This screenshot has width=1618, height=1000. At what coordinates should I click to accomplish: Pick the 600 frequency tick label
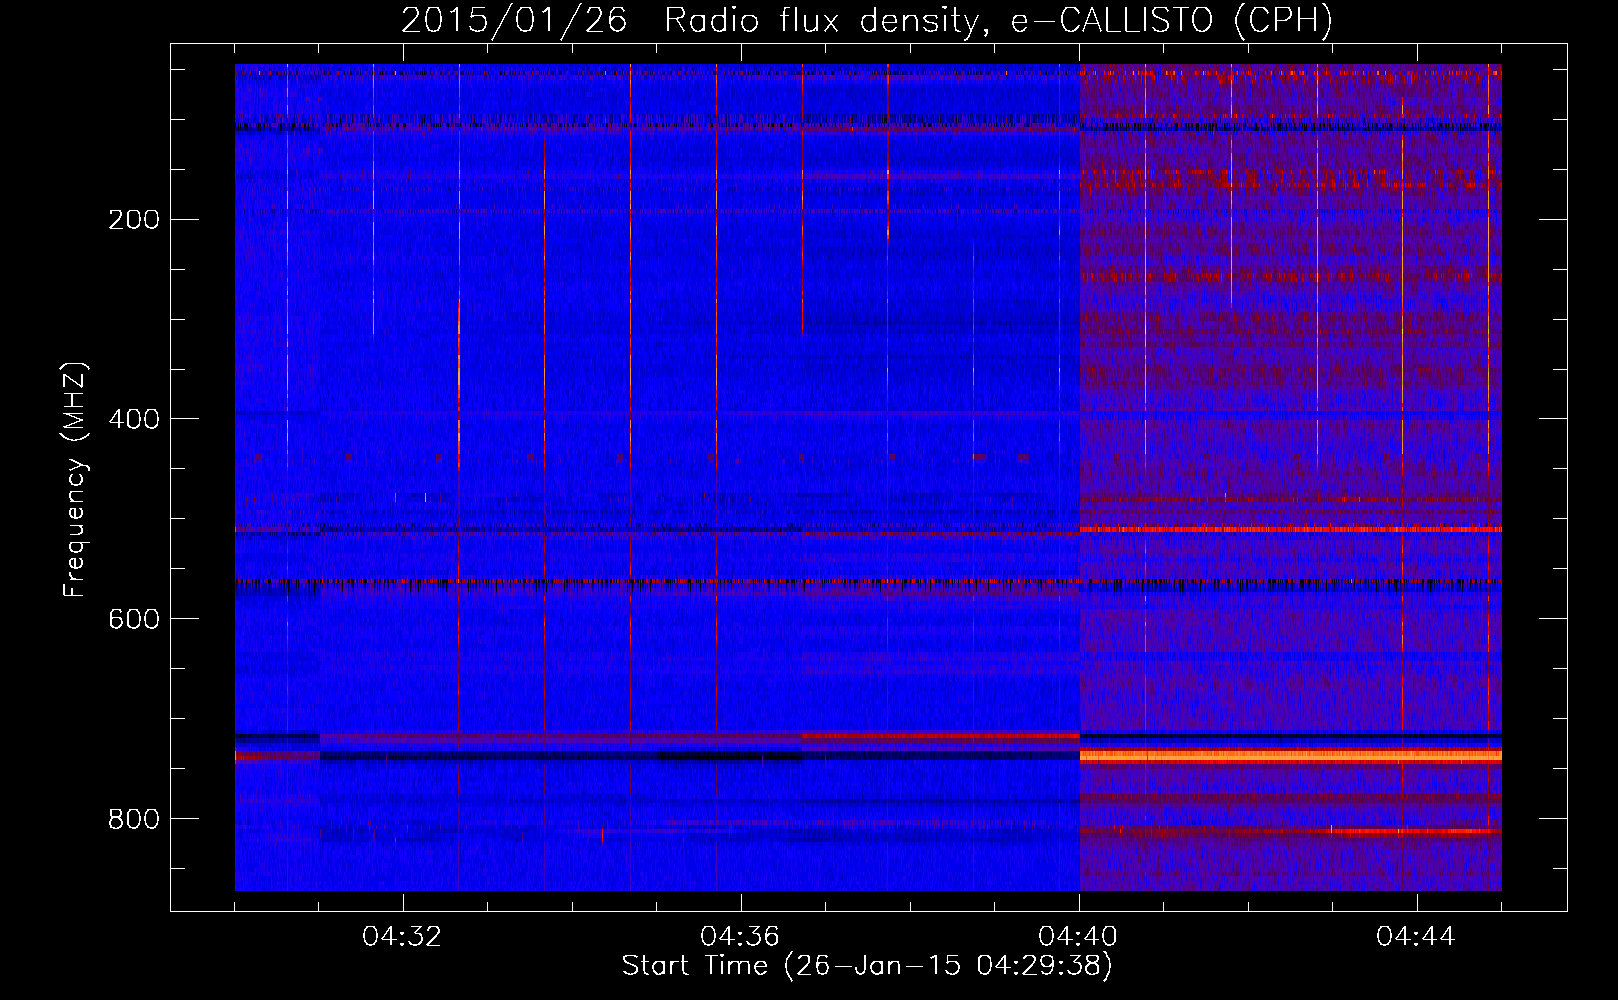pos(133,619)
